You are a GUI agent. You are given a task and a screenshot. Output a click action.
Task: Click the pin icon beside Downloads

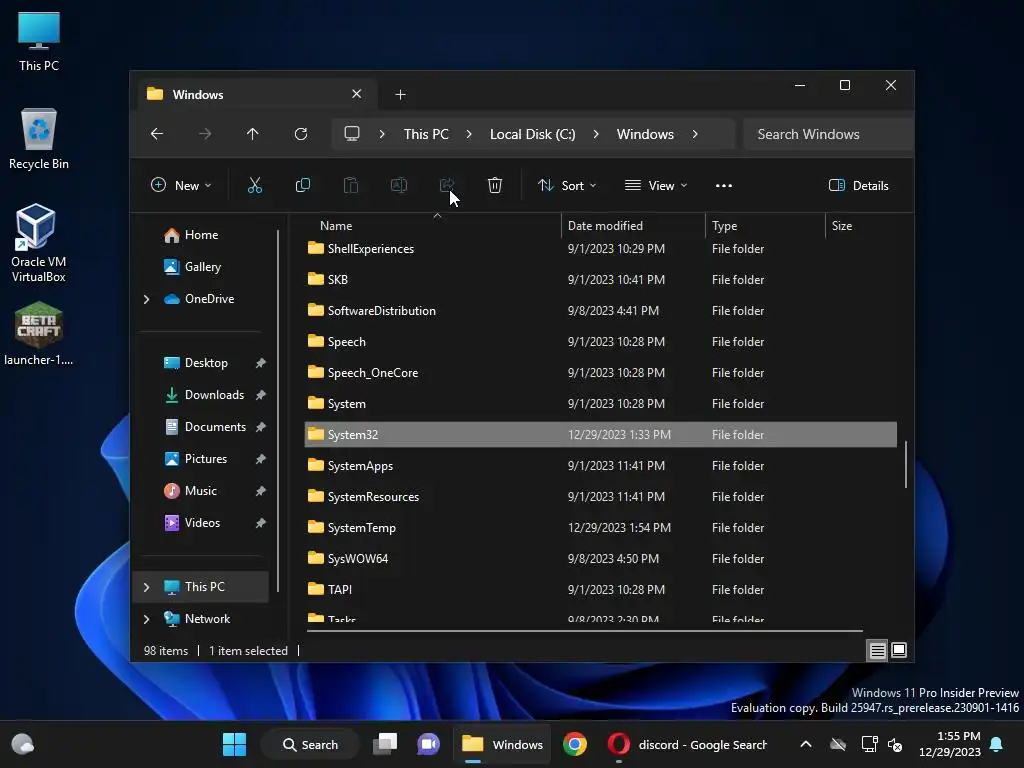(x=261, y=395)
